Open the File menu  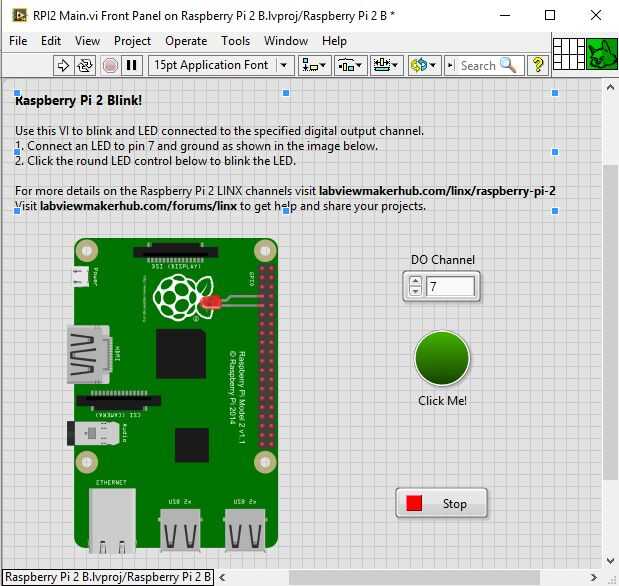click(x=18, y=41)
